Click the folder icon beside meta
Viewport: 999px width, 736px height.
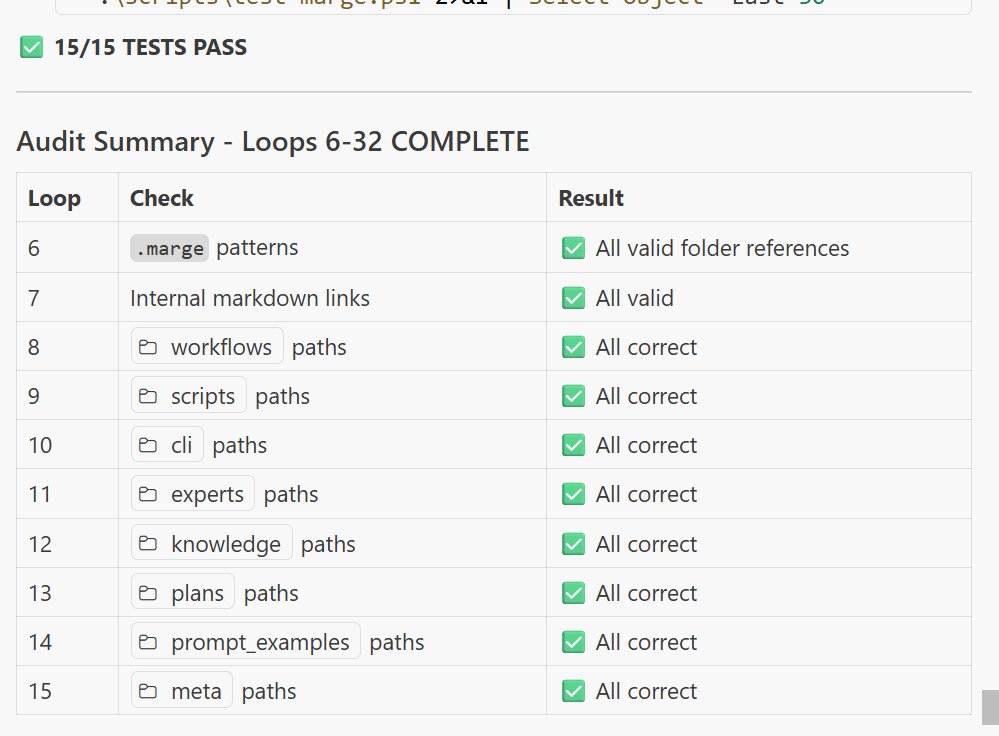coord(148,691)
